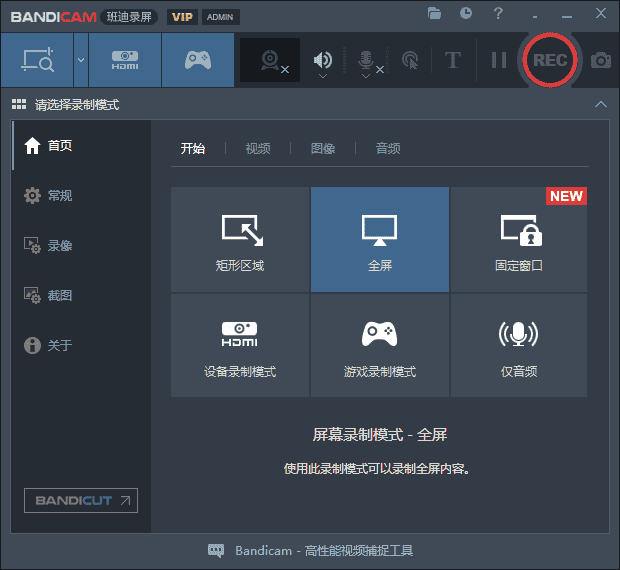Toggle the webcam overlay

click(x=270, y=60)
